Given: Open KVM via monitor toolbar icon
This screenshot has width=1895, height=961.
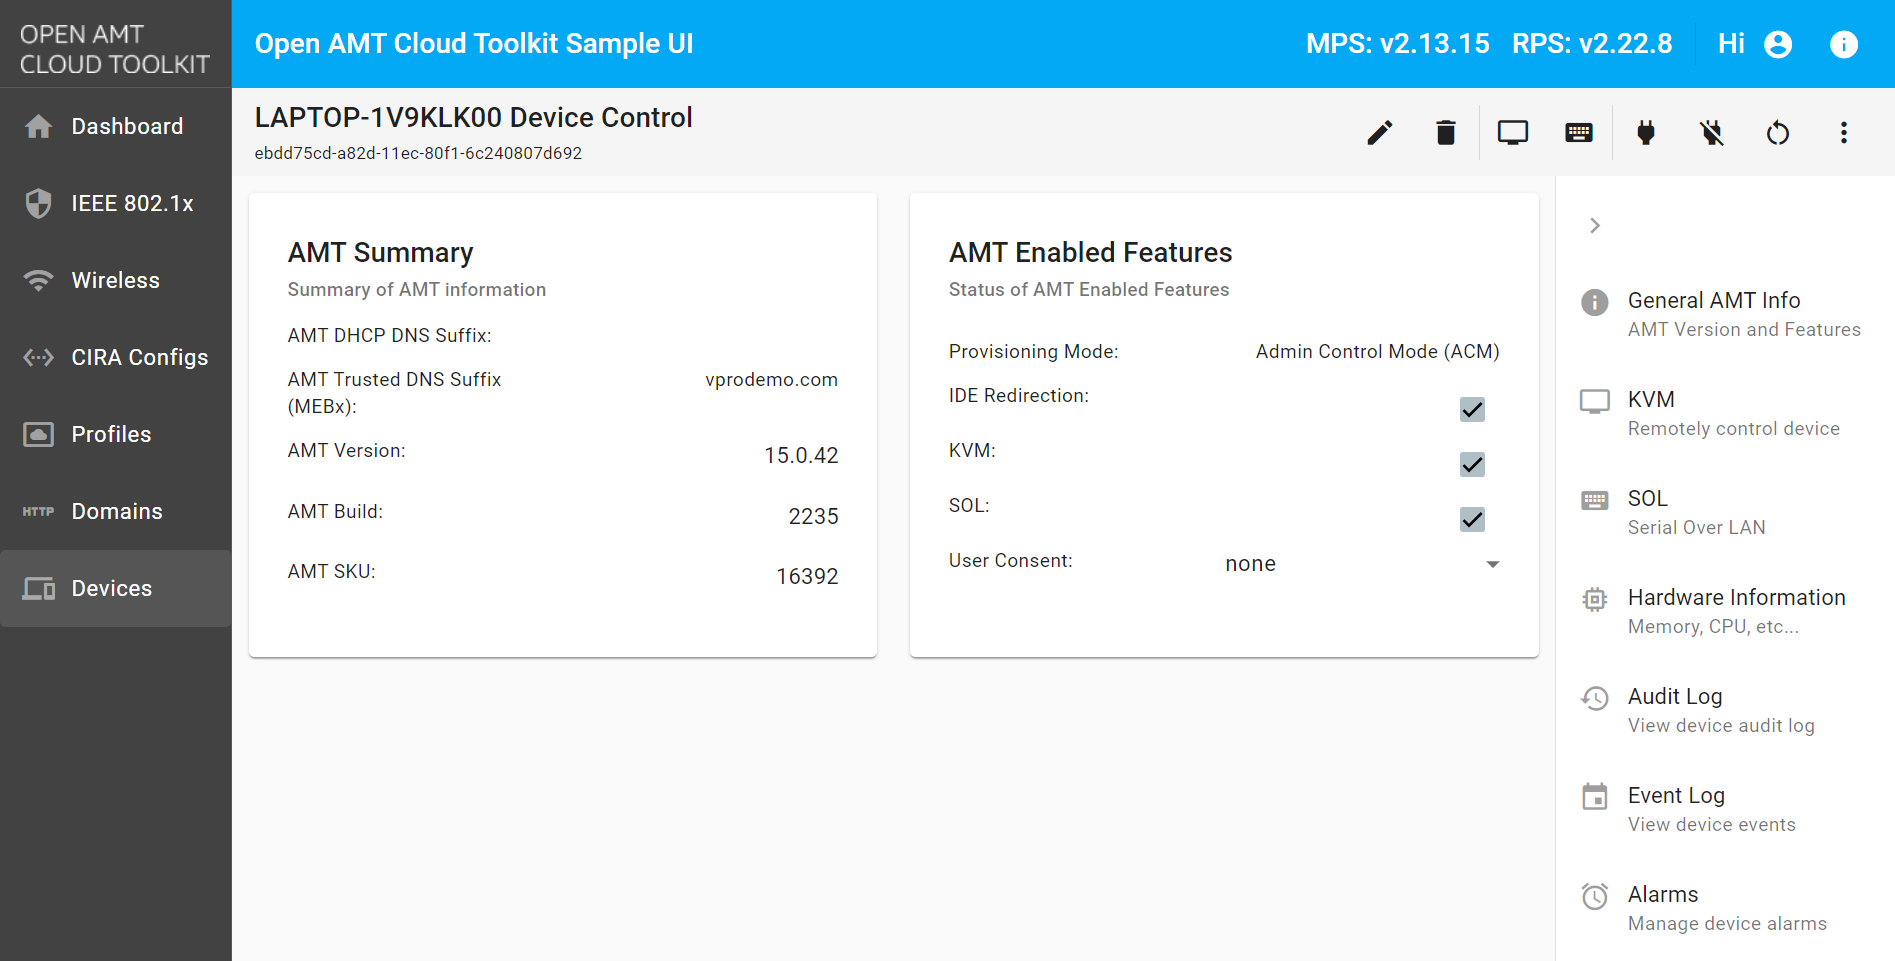Looking at the screenshot, I should point(1512,133).
